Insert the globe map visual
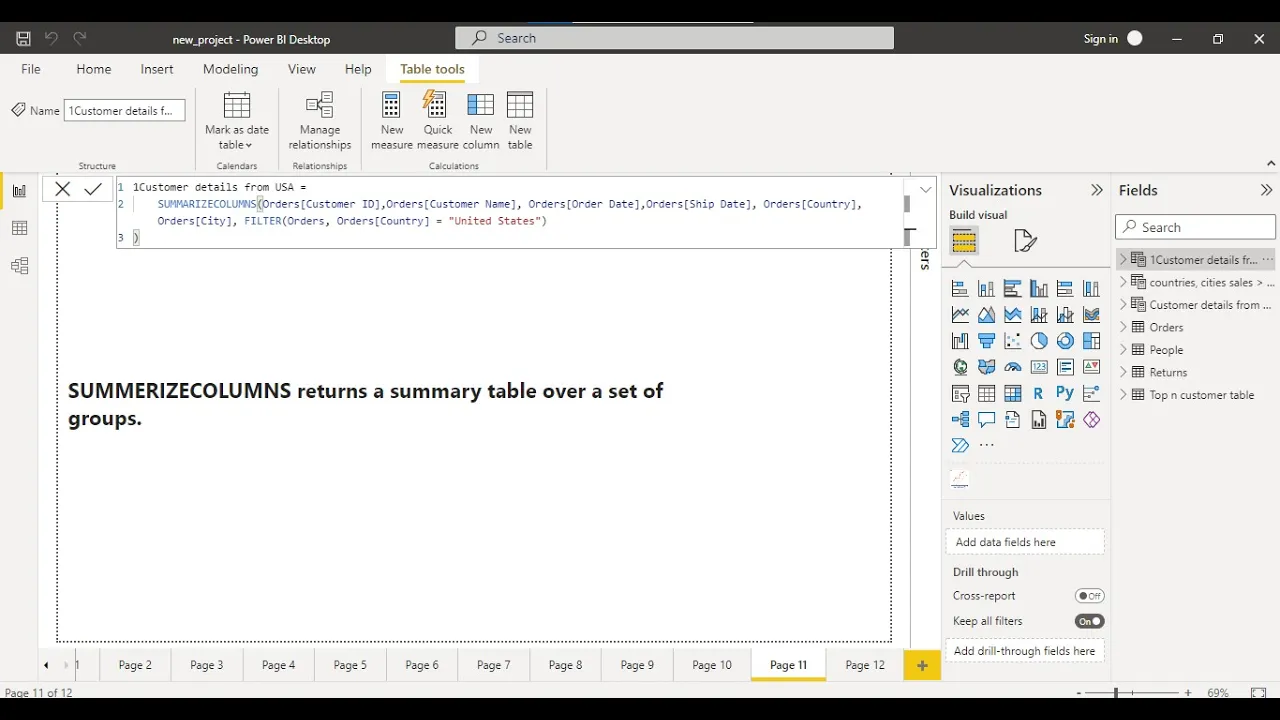1280x720 pixels. pos(960,367)
